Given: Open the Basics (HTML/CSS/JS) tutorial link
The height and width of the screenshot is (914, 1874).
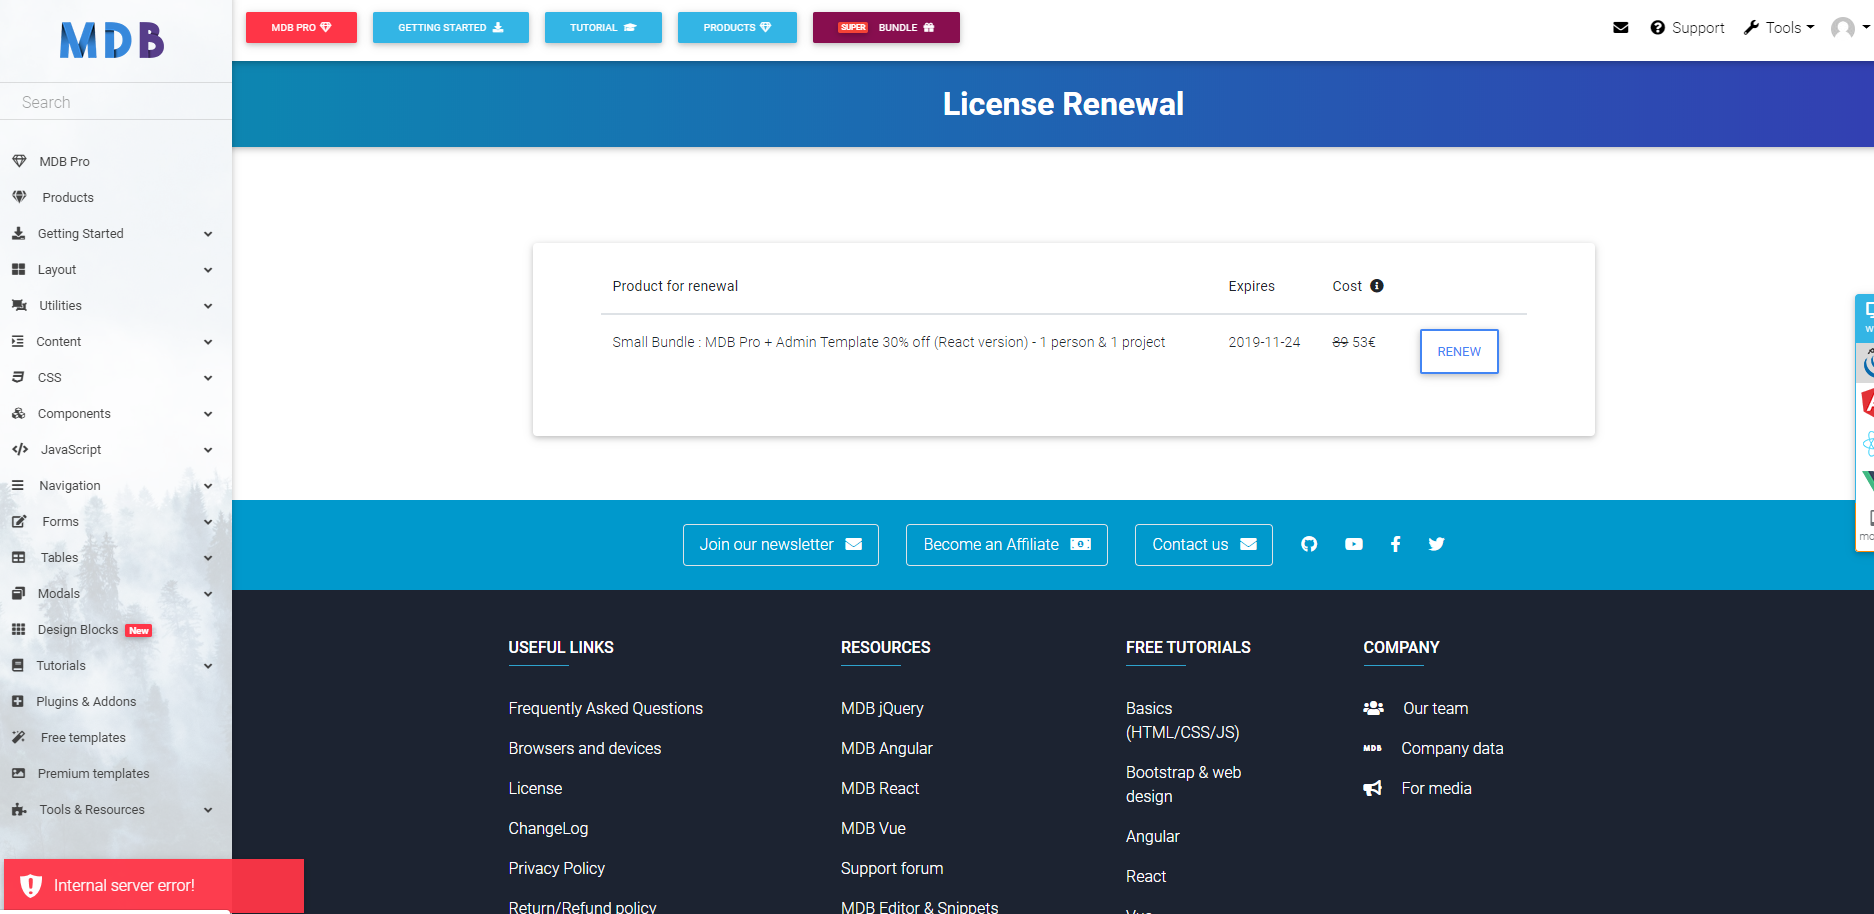Looking at the screenshot, I should [x=1183, y=720].
